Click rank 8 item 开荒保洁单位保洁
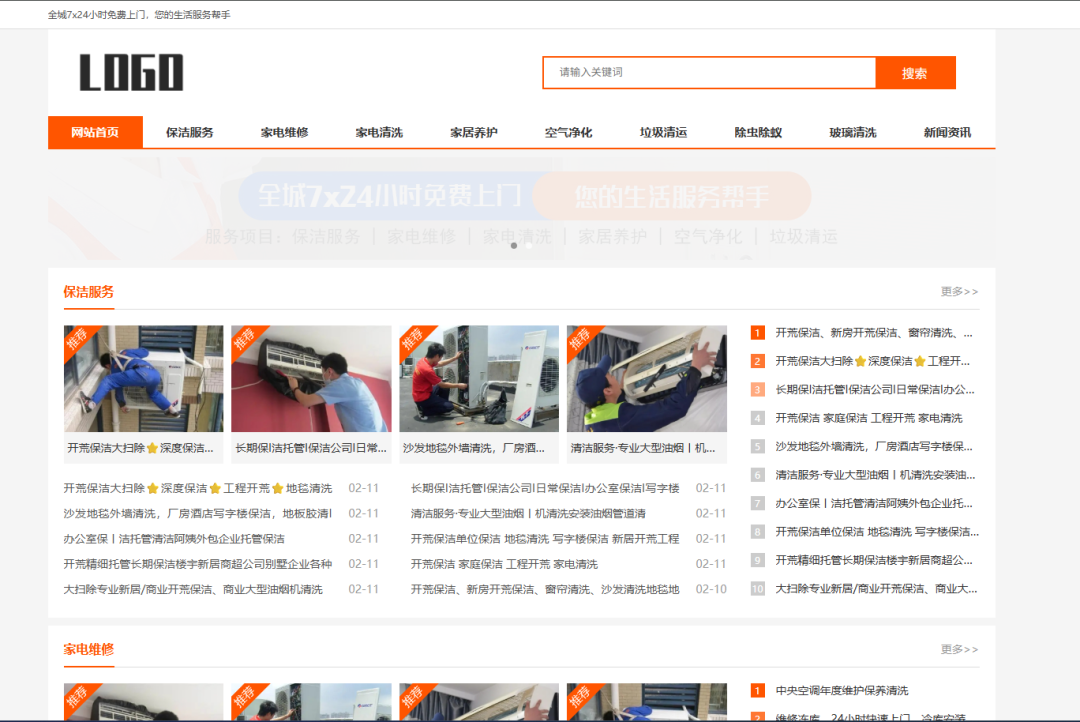 pos(877,532)
